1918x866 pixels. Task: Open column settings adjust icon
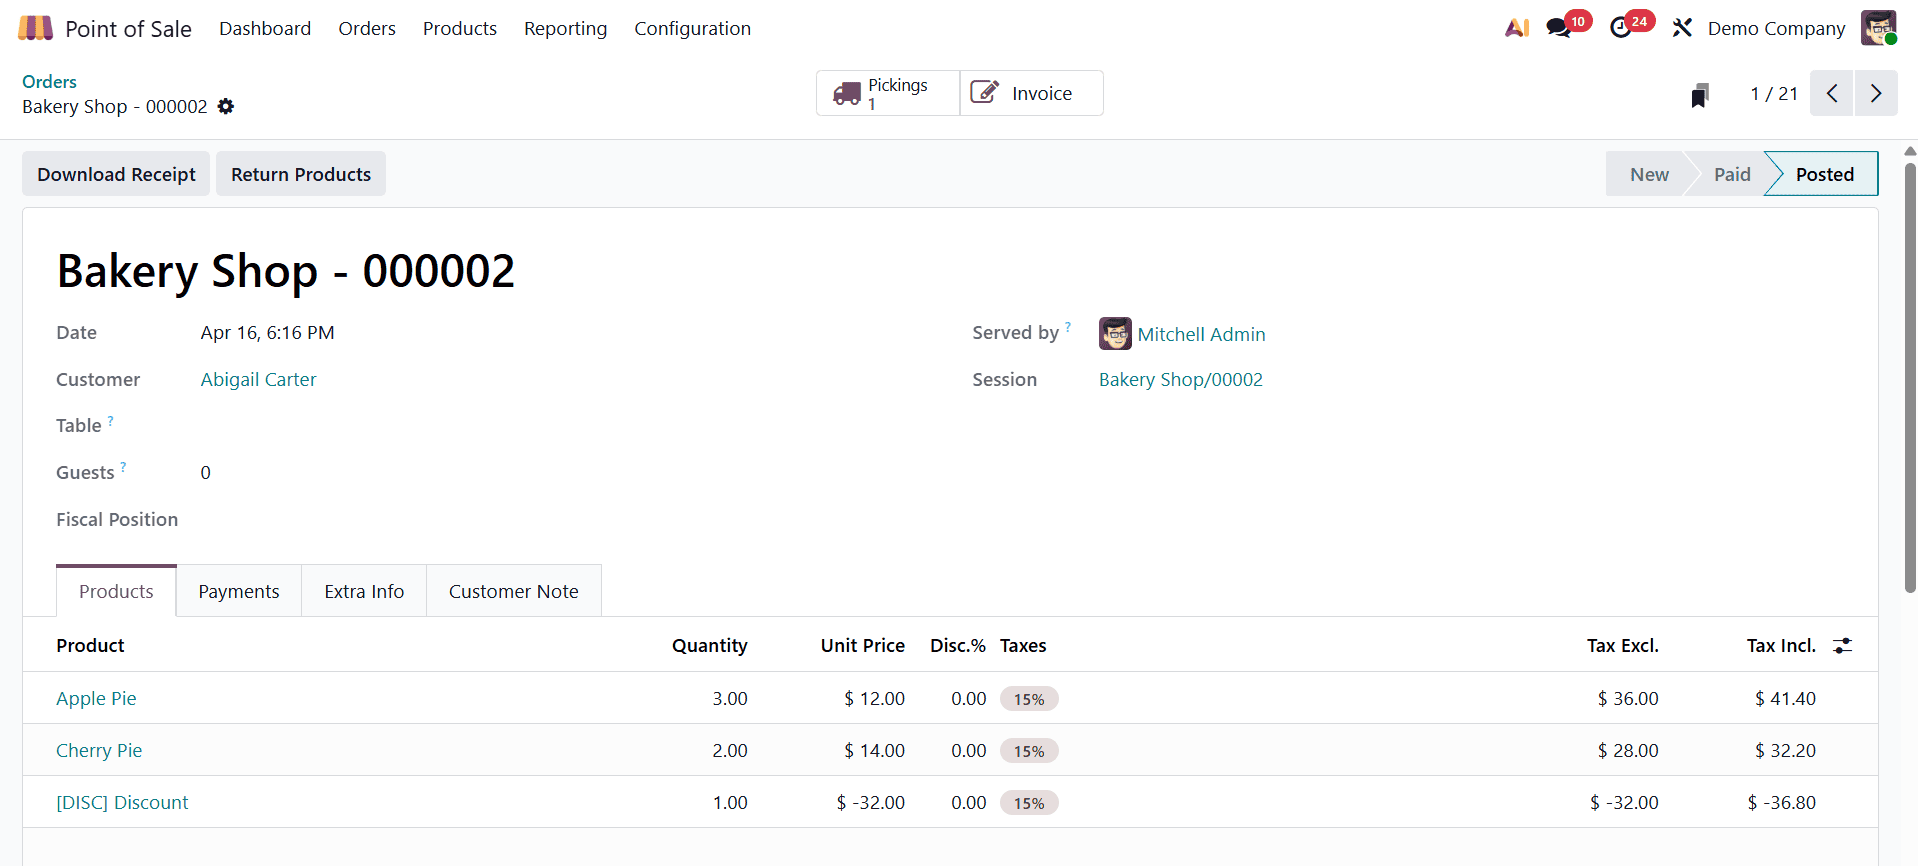point(1843,646)
